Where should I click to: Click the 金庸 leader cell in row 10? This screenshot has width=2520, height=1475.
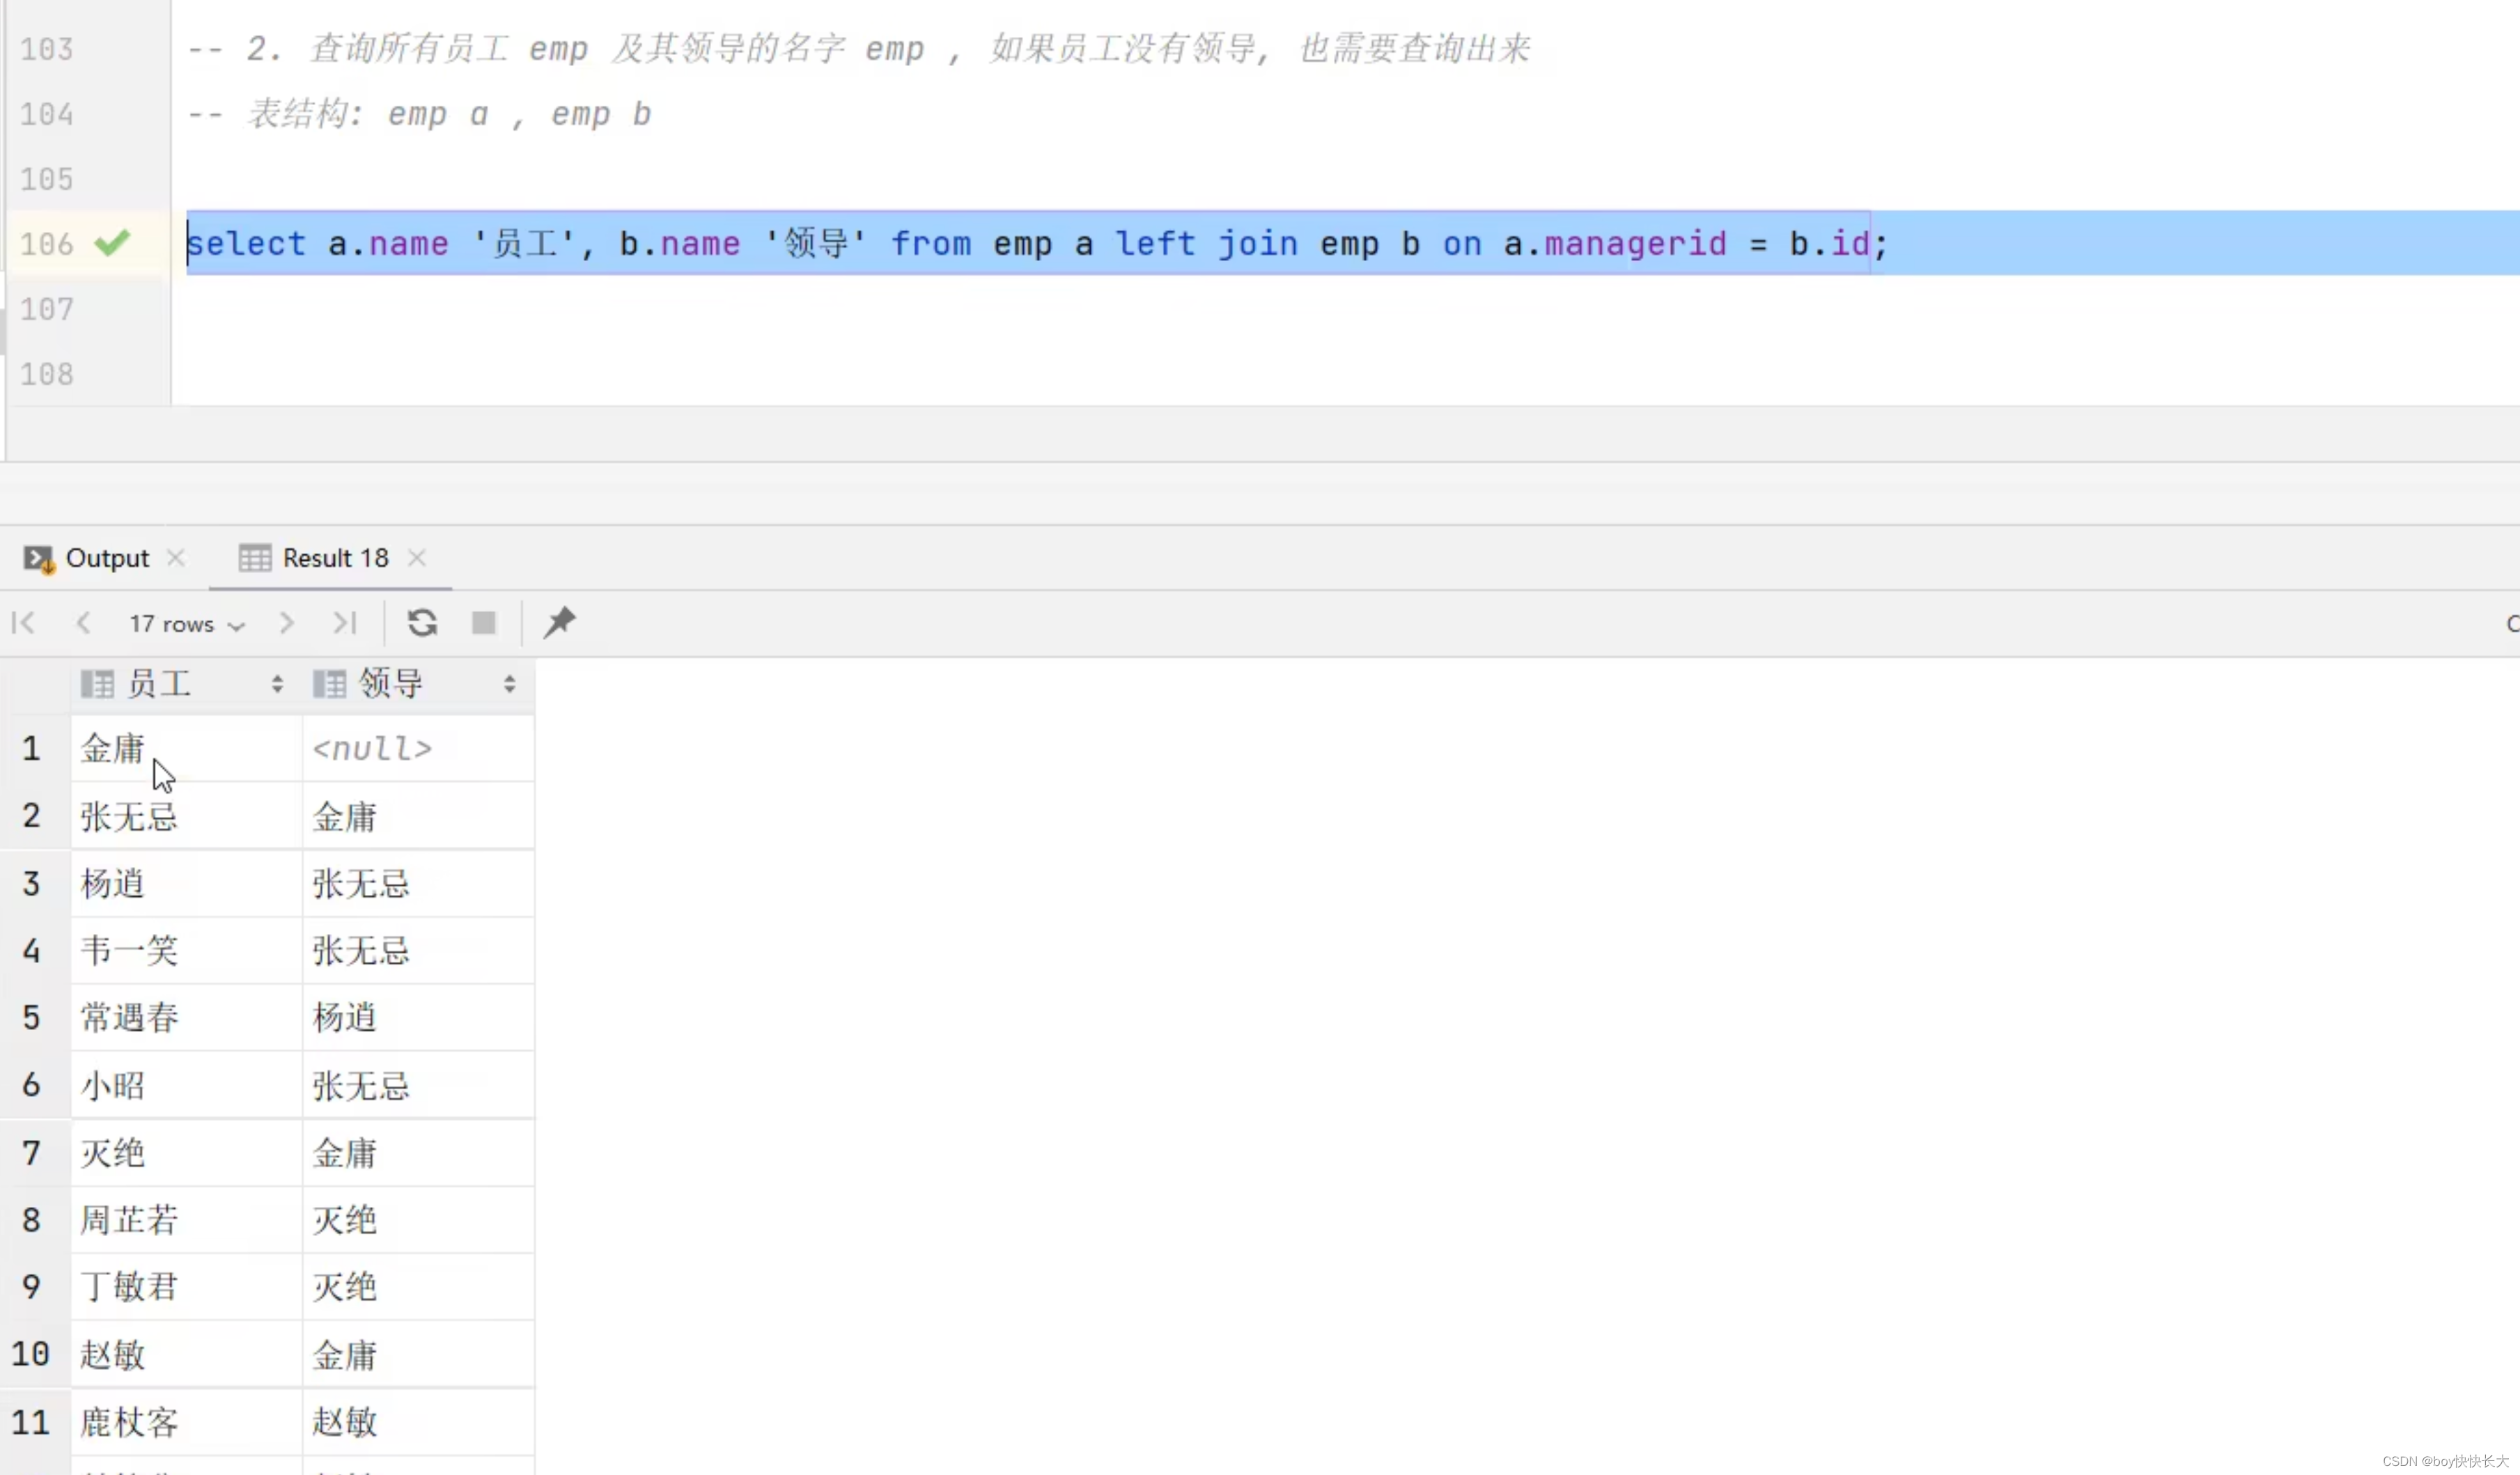418,1354
